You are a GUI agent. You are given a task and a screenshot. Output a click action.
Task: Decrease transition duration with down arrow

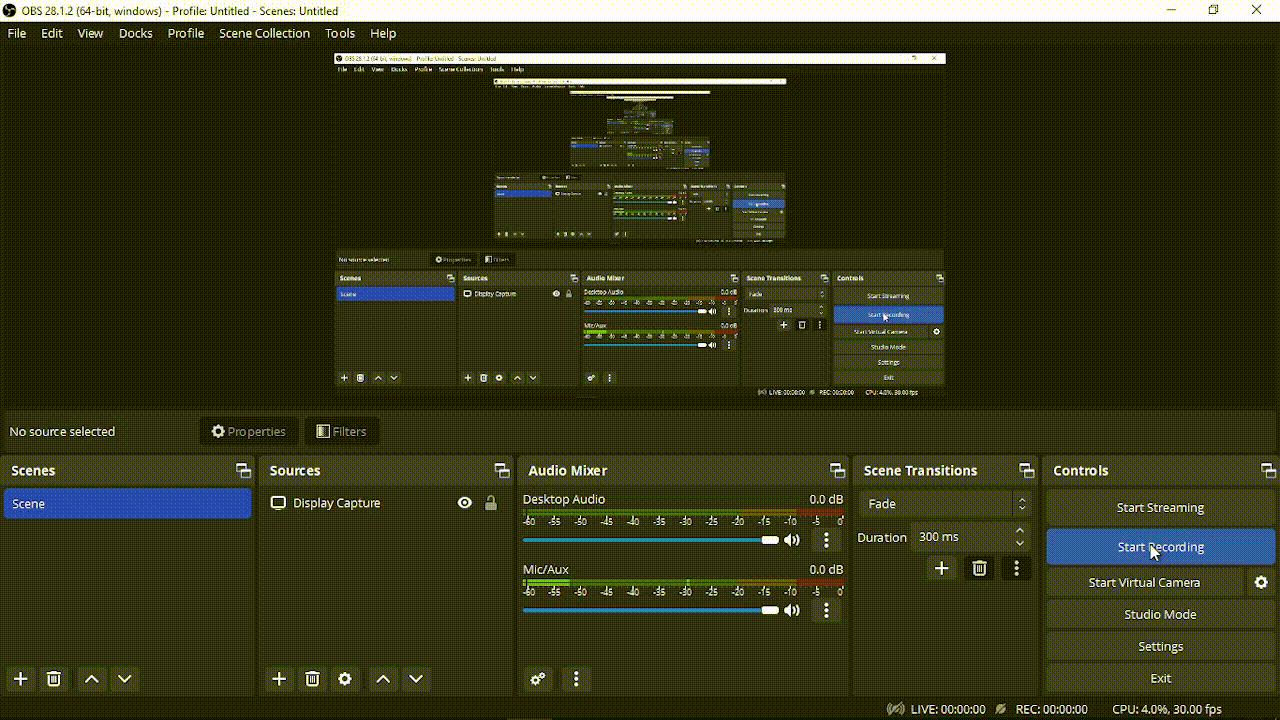[x=1019, y=543]
